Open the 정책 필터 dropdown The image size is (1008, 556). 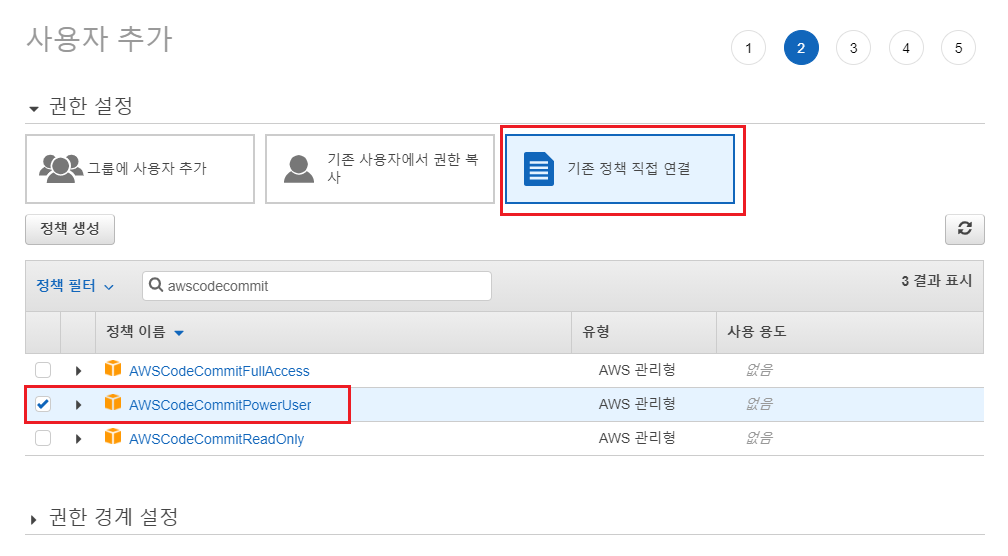pyautogui.click(x=75, y=286)
